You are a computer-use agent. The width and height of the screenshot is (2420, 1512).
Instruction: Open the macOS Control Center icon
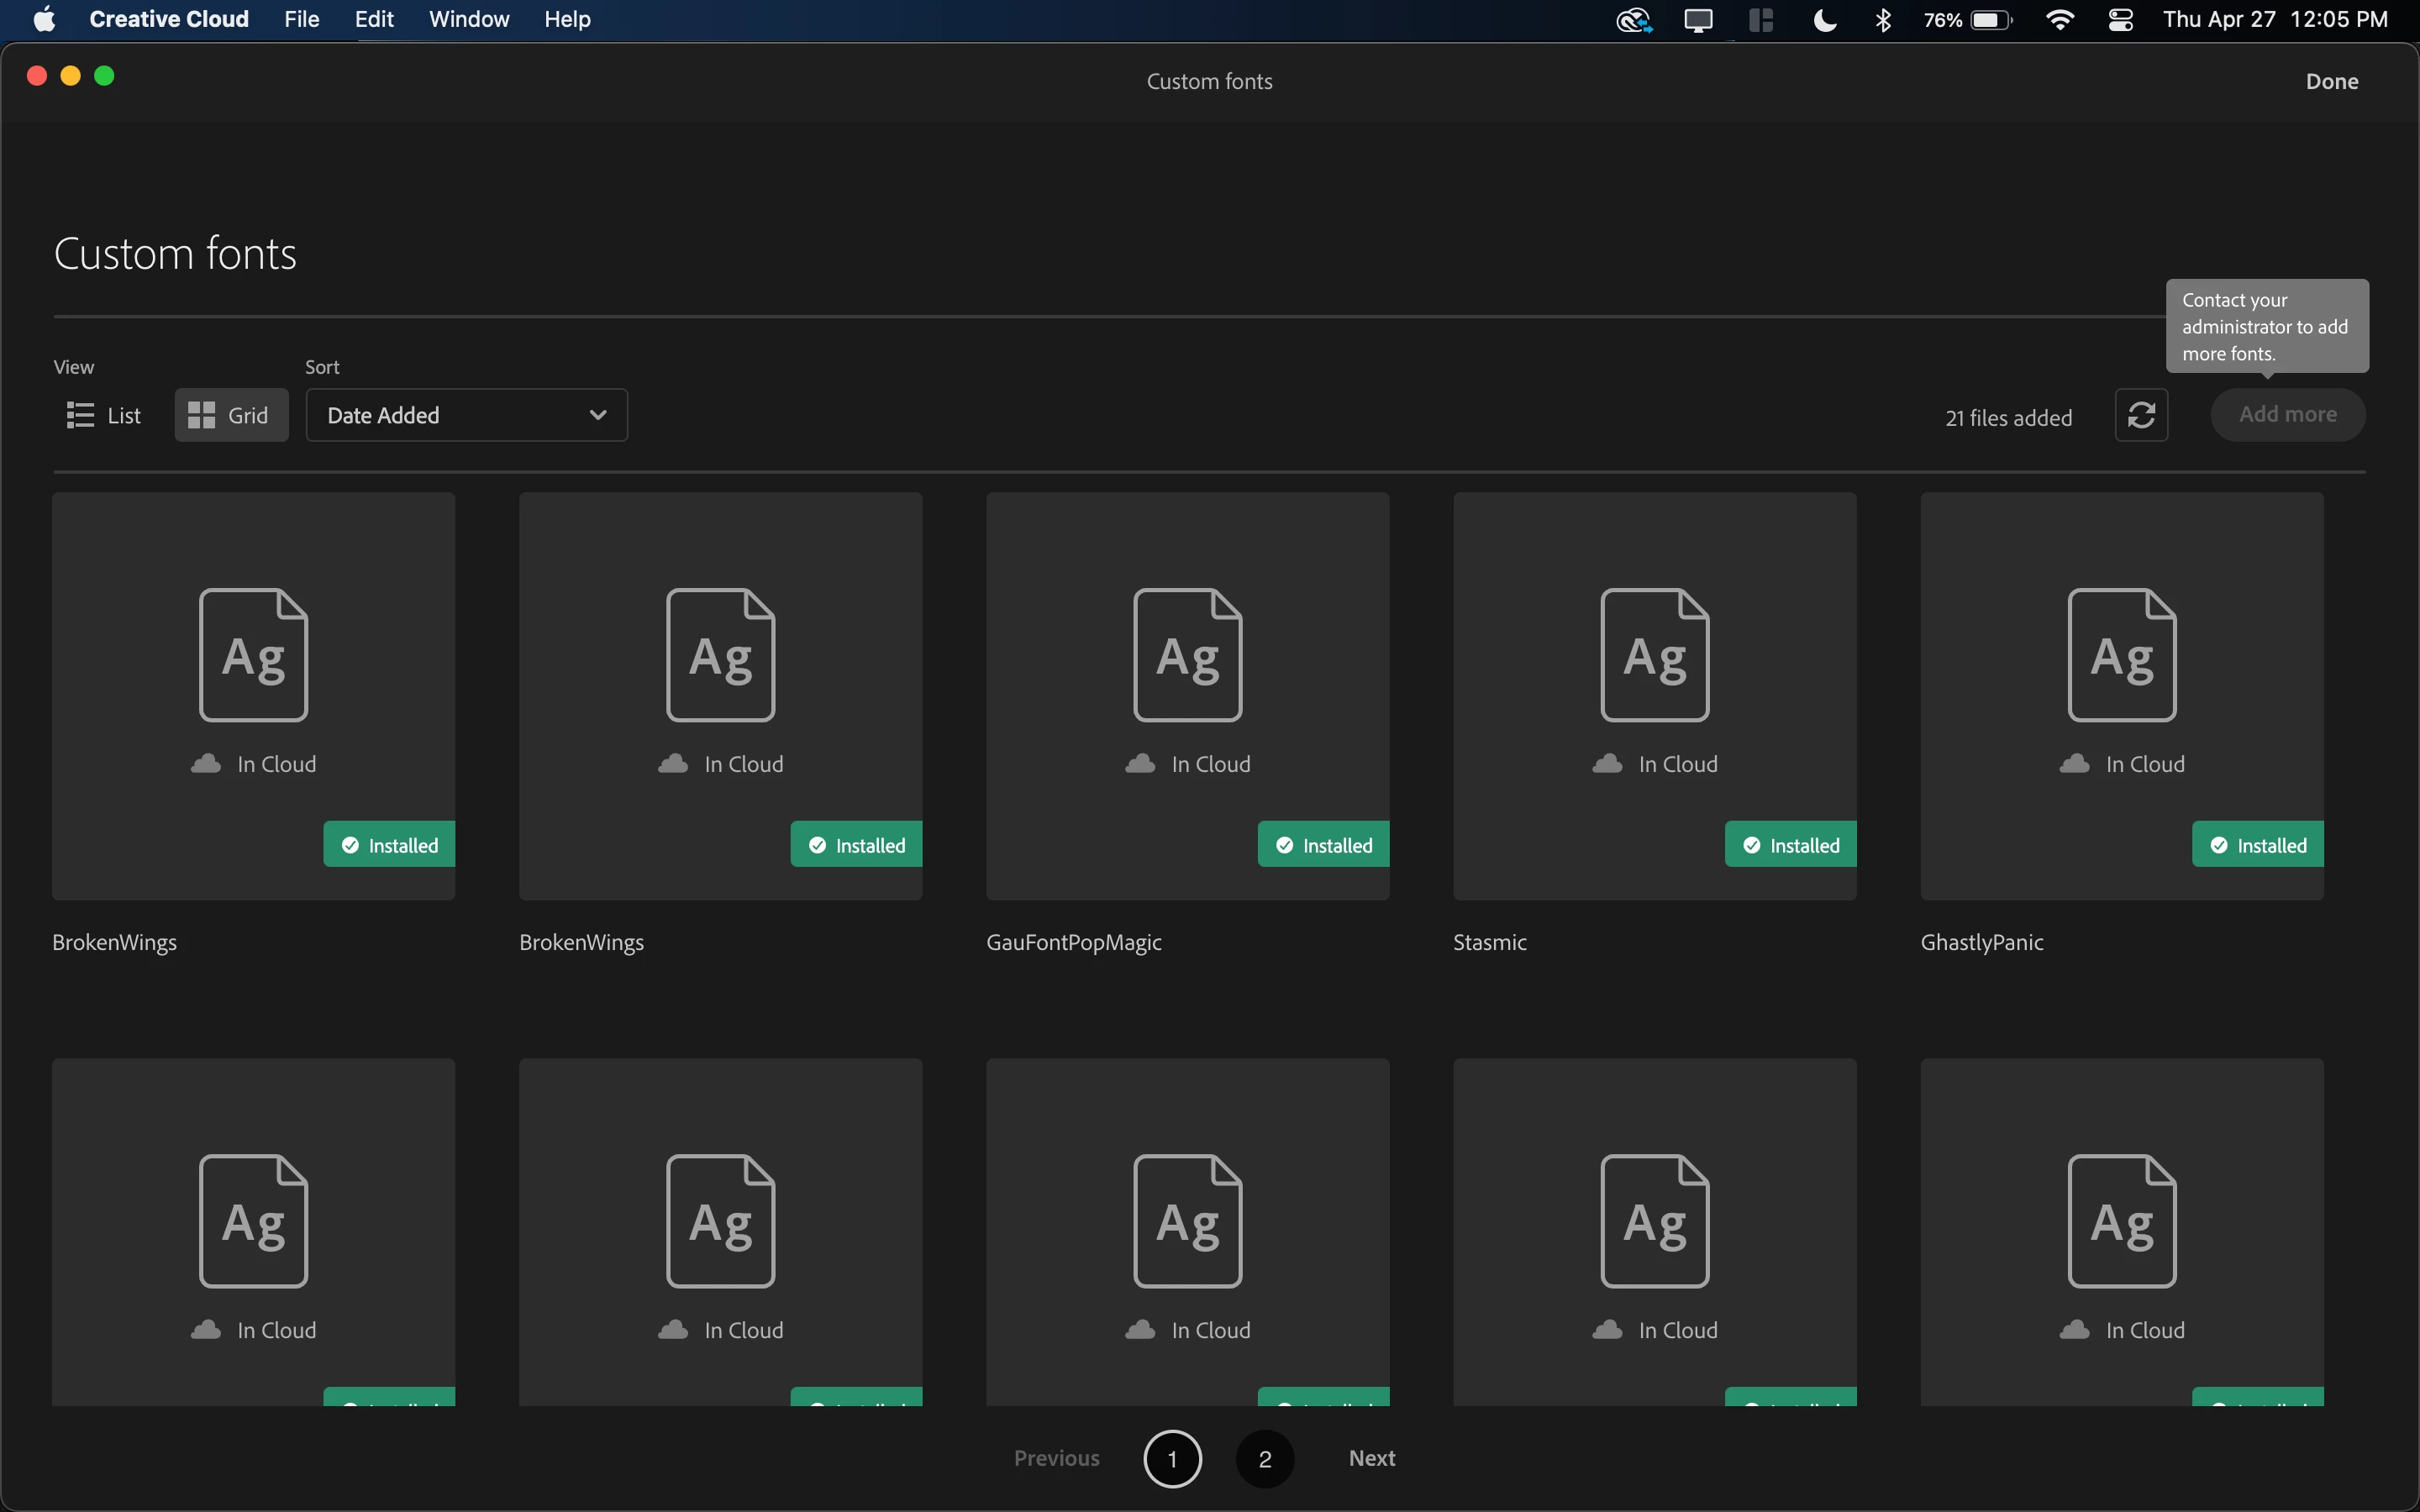point(2120,20)
